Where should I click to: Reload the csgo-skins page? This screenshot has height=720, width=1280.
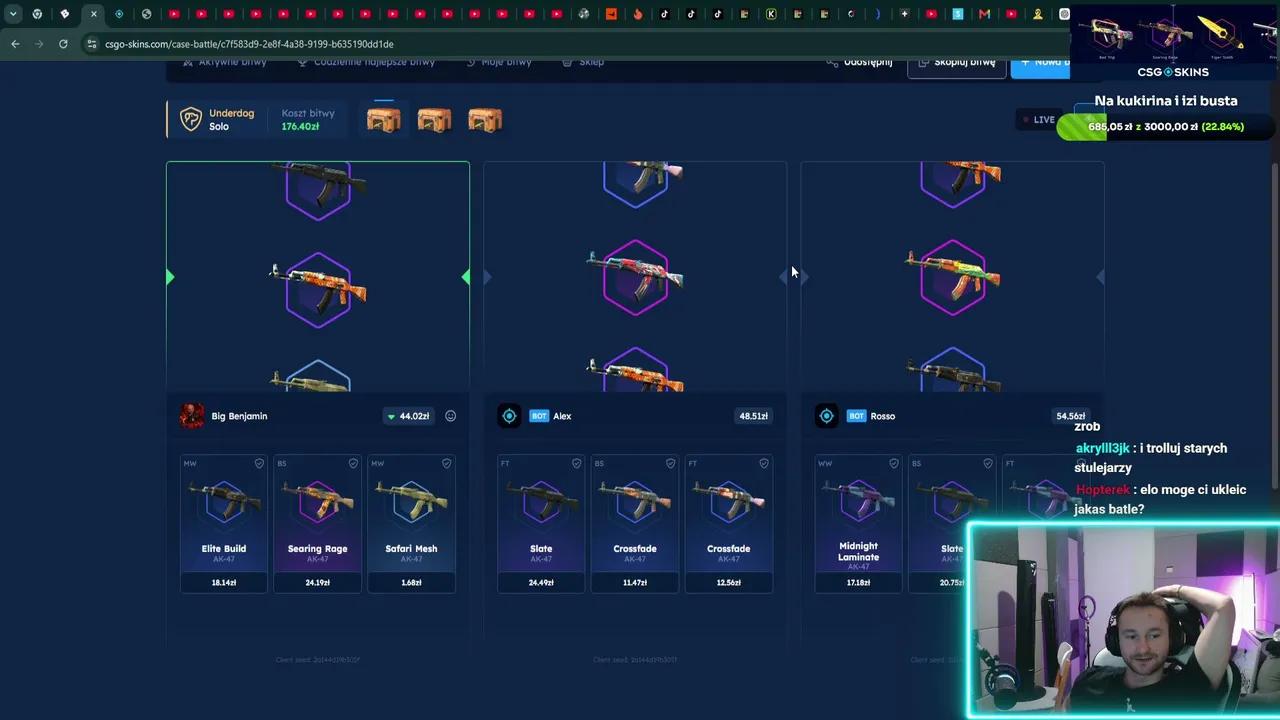click(63, 44)
